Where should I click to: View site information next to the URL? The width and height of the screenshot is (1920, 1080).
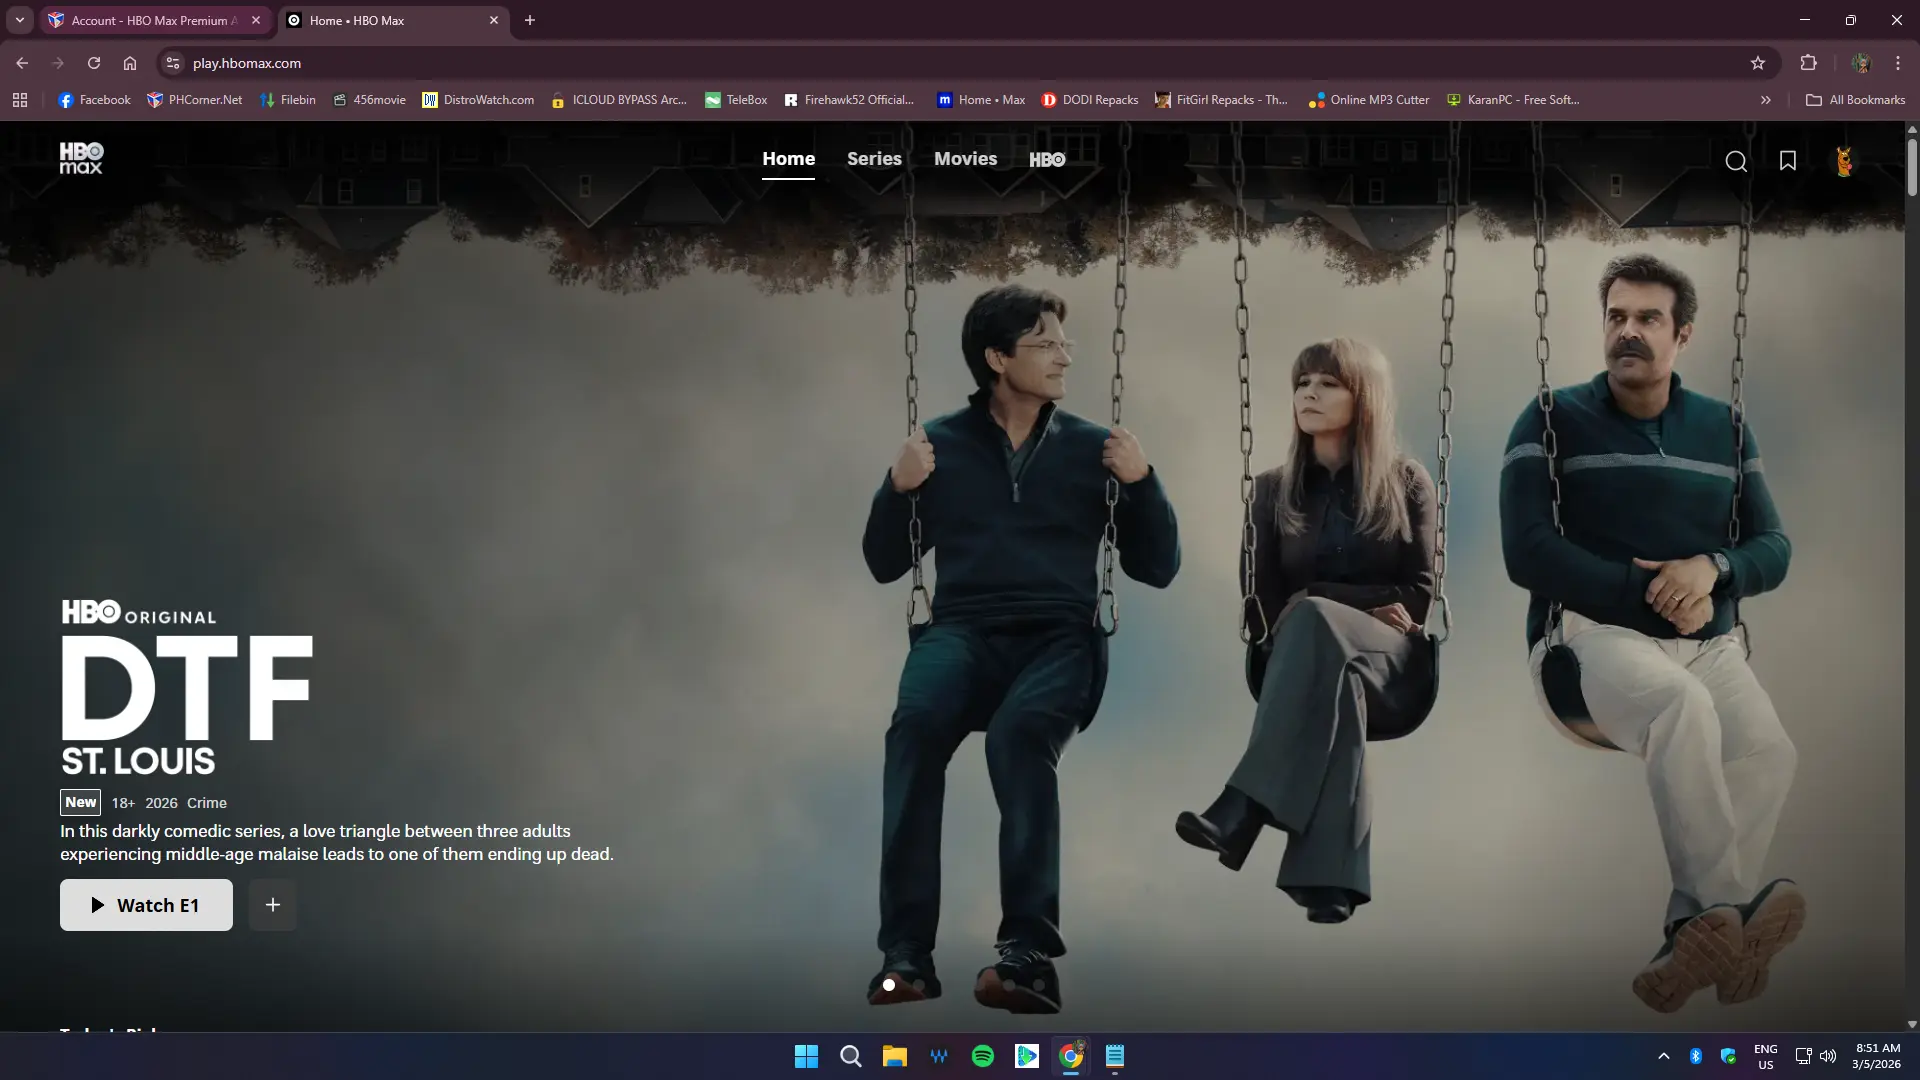173,63
